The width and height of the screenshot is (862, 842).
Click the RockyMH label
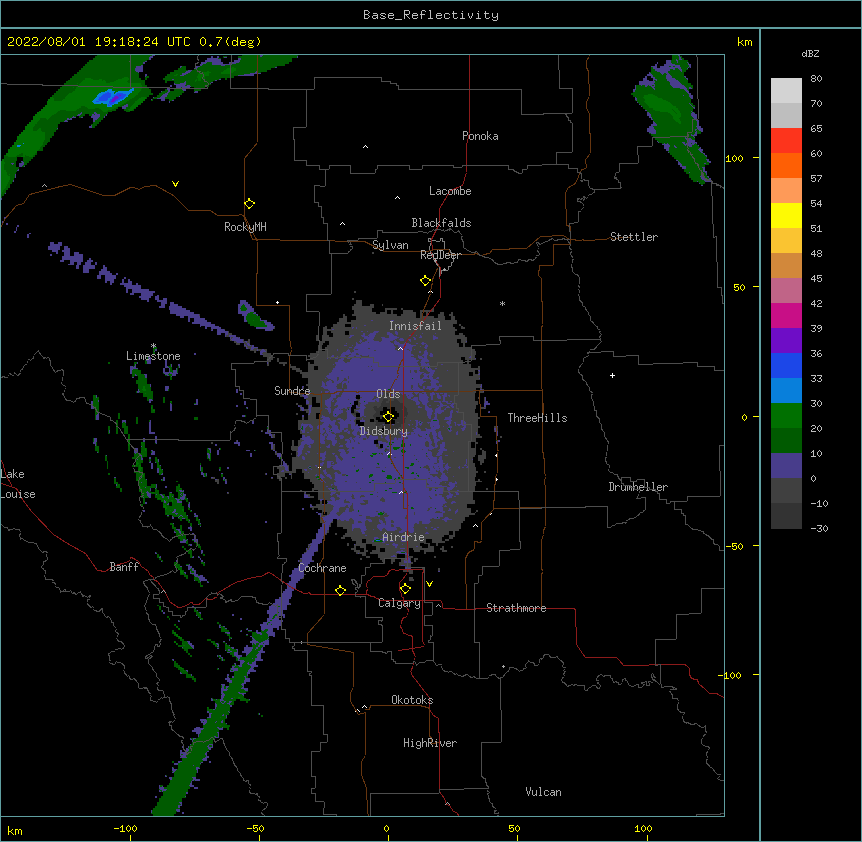[245, 227]
